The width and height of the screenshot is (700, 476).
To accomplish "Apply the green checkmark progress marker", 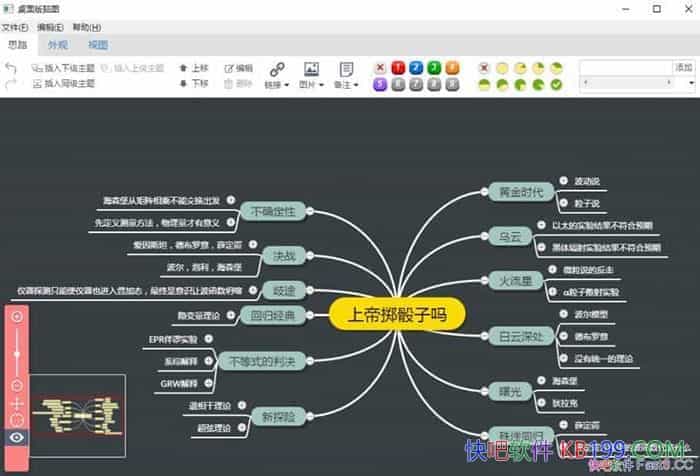I will tap(557, 85).
